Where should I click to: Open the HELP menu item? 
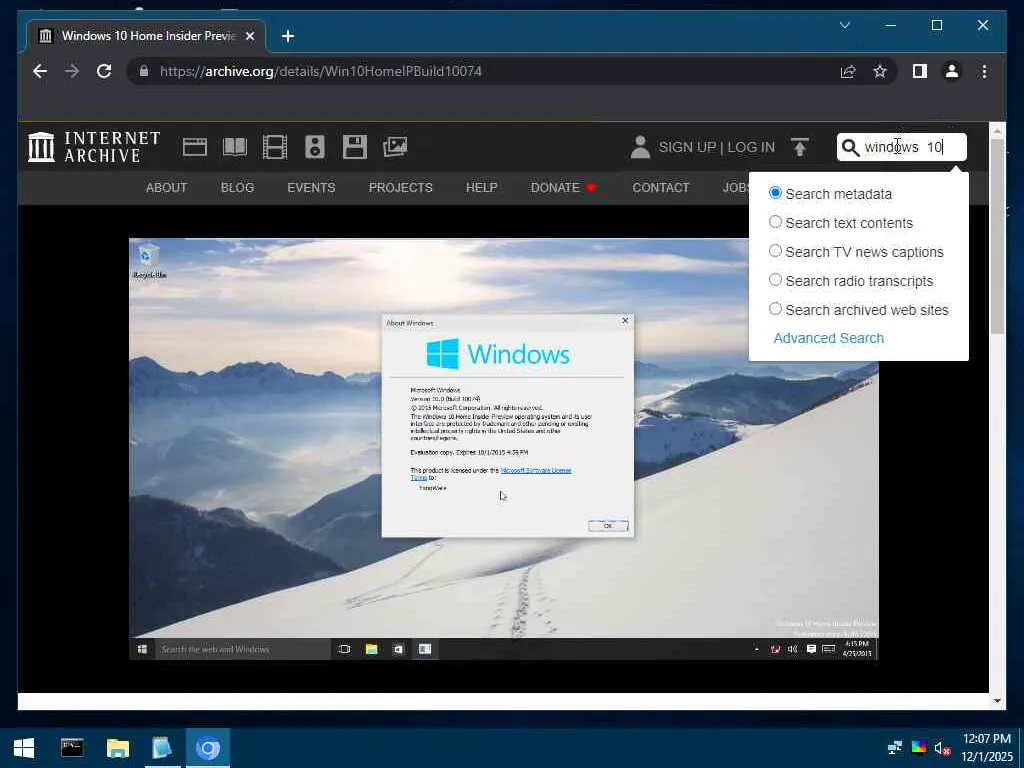pyautogui.click(x=481, y=188)
